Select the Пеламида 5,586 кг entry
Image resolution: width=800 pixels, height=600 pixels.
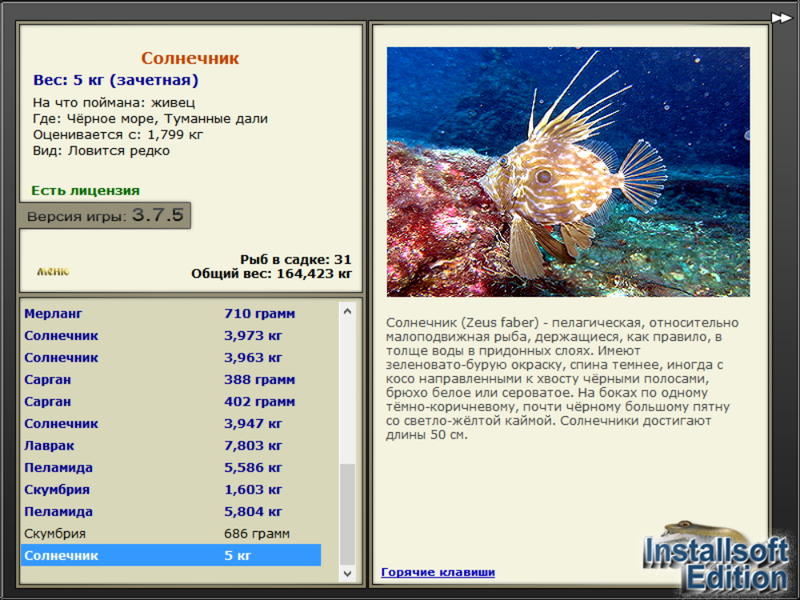pos(170,468)
